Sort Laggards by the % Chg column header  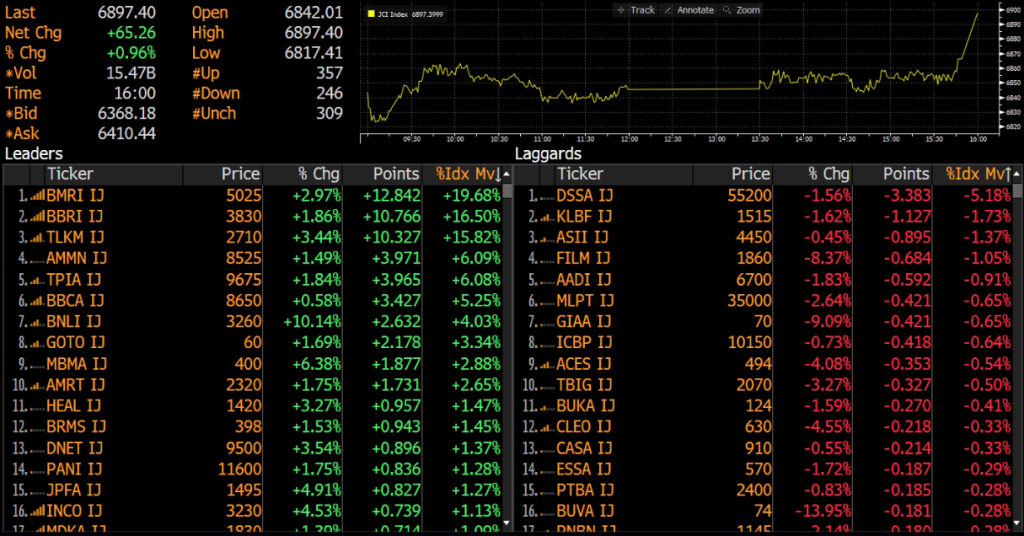point(812,174)
